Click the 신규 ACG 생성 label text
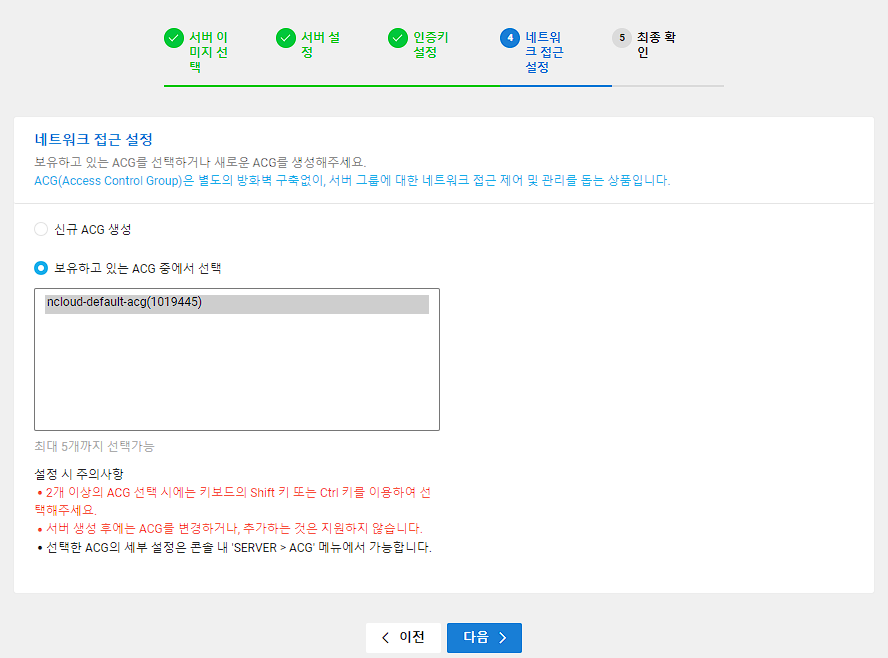 point(93,229)
